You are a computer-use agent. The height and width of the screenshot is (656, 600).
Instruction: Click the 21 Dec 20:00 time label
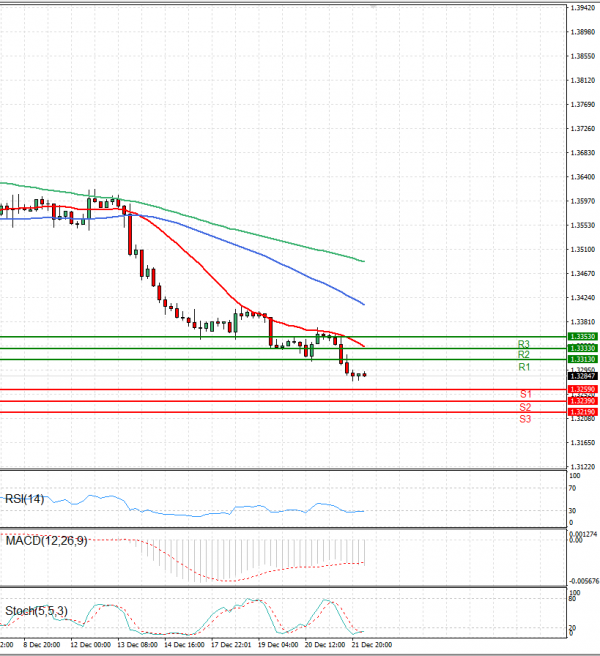[x=372, y=645]
